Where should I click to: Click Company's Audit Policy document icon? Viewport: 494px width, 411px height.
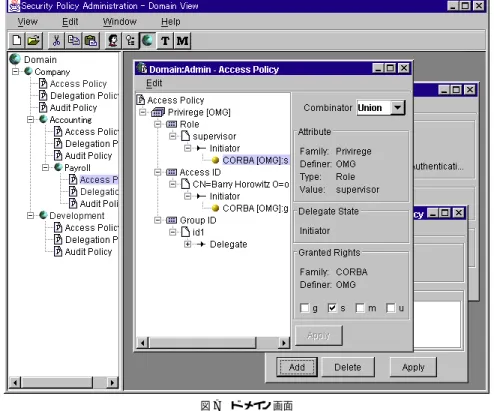tap(43, 107)
